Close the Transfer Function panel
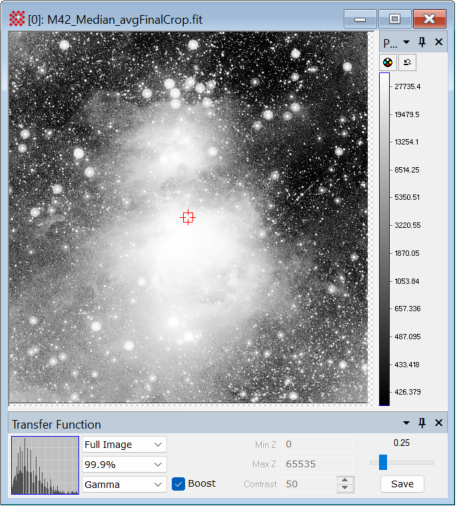The height and width of the screenshot is (506, 456). point(439,423)
